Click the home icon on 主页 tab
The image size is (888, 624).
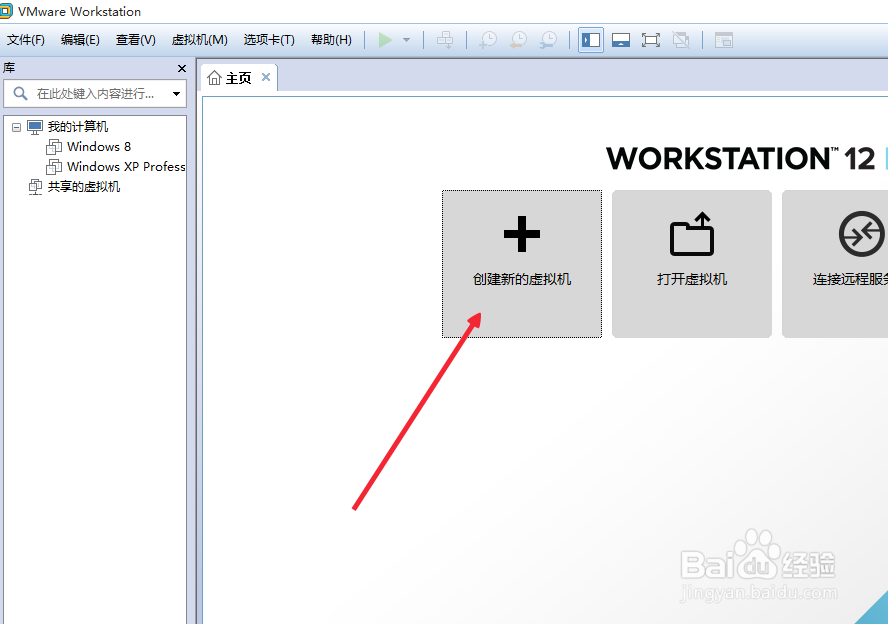pos(214,78)
